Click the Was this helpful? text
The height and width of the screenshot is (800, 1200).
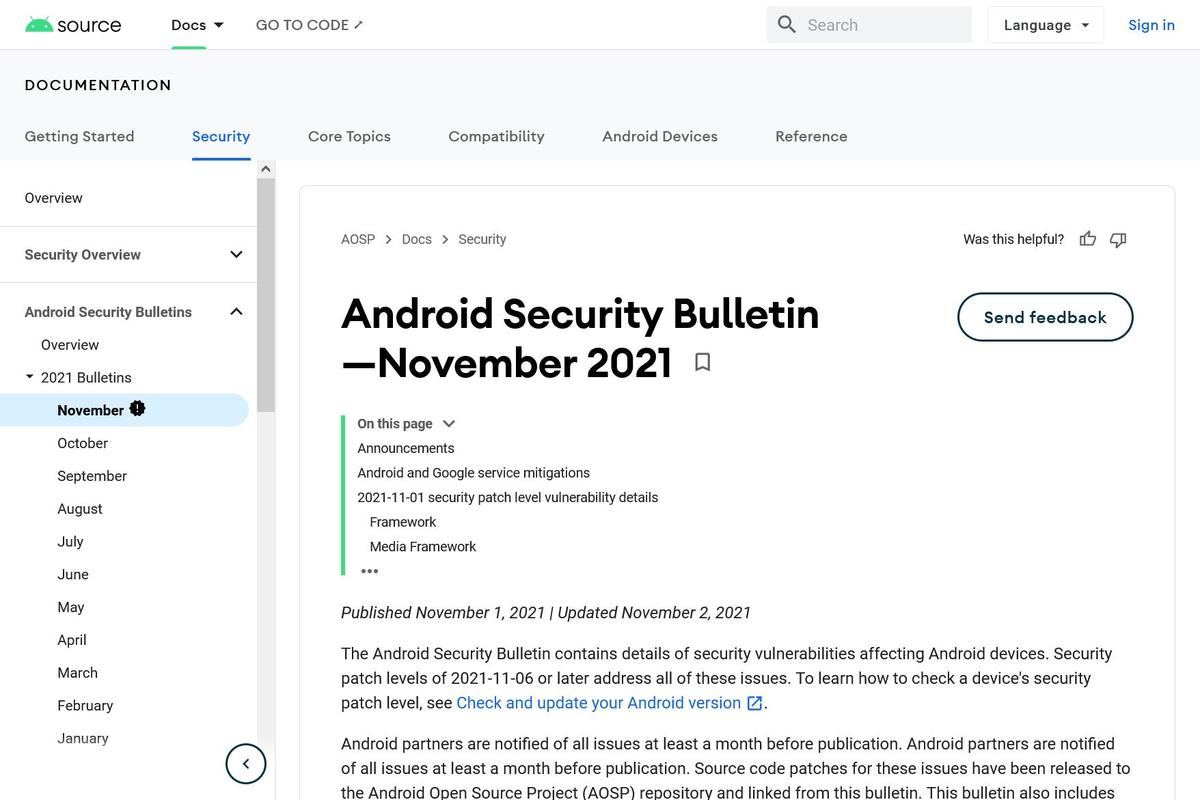tap(1013, 239)
